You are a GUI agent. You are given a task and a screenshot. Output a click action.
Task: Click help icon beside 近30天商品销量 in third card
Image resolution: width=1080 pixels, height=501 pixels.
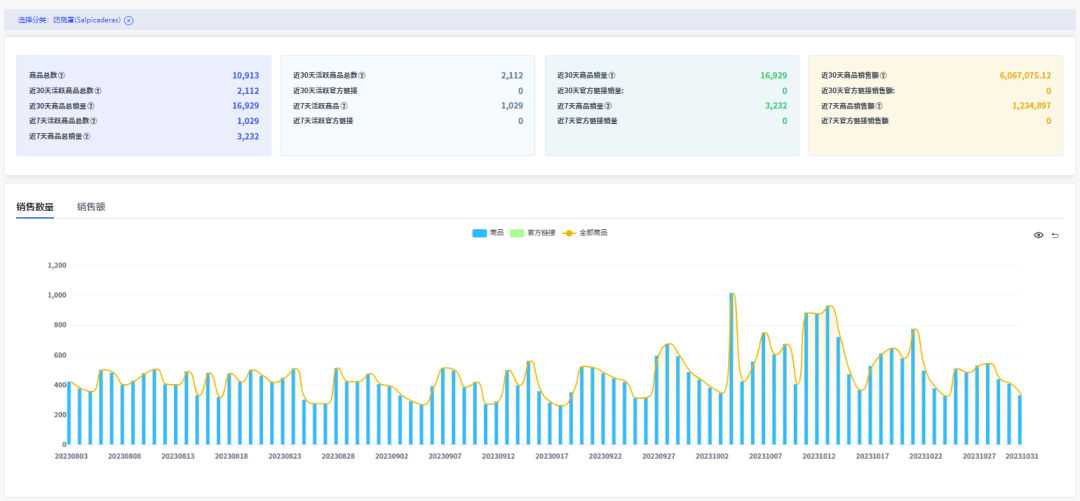[x=612, y=75]
